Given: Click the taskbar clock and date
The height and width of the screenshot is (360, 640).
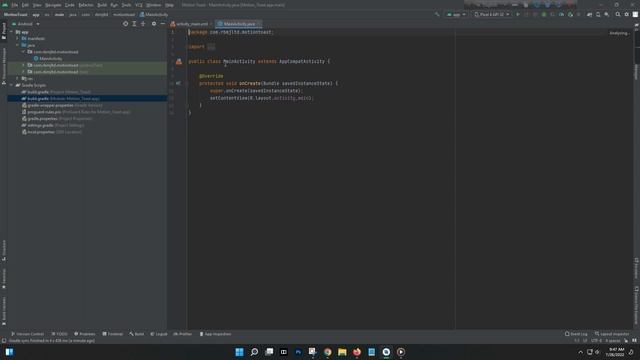Looking at the screenshot, I should (615, 352).
